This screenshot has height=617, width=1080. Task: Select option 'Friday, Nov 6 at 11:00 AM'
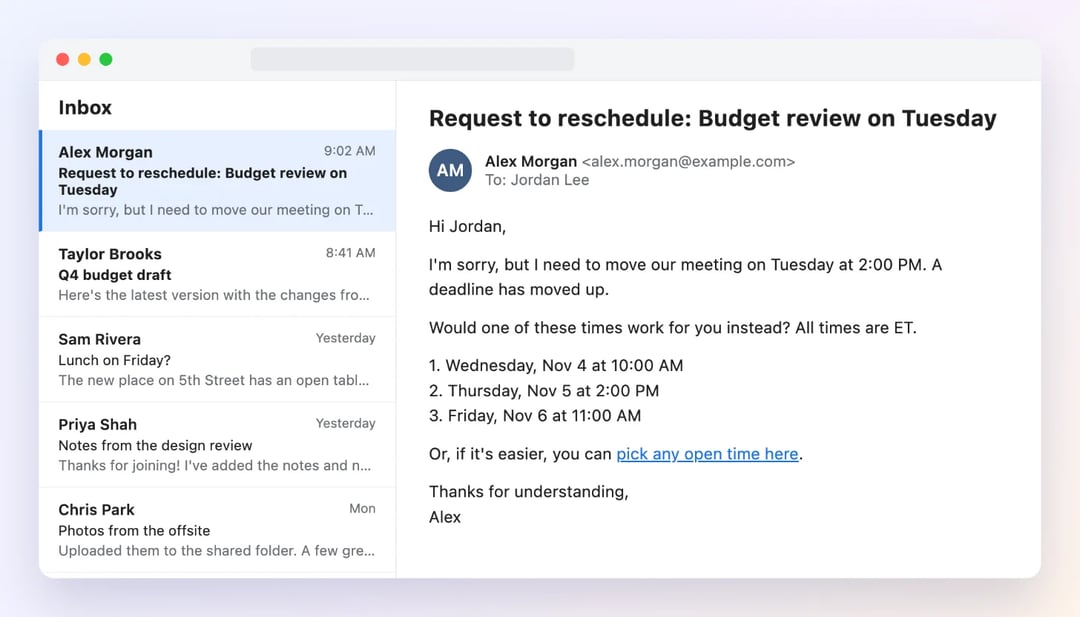[x=534, y=416]
